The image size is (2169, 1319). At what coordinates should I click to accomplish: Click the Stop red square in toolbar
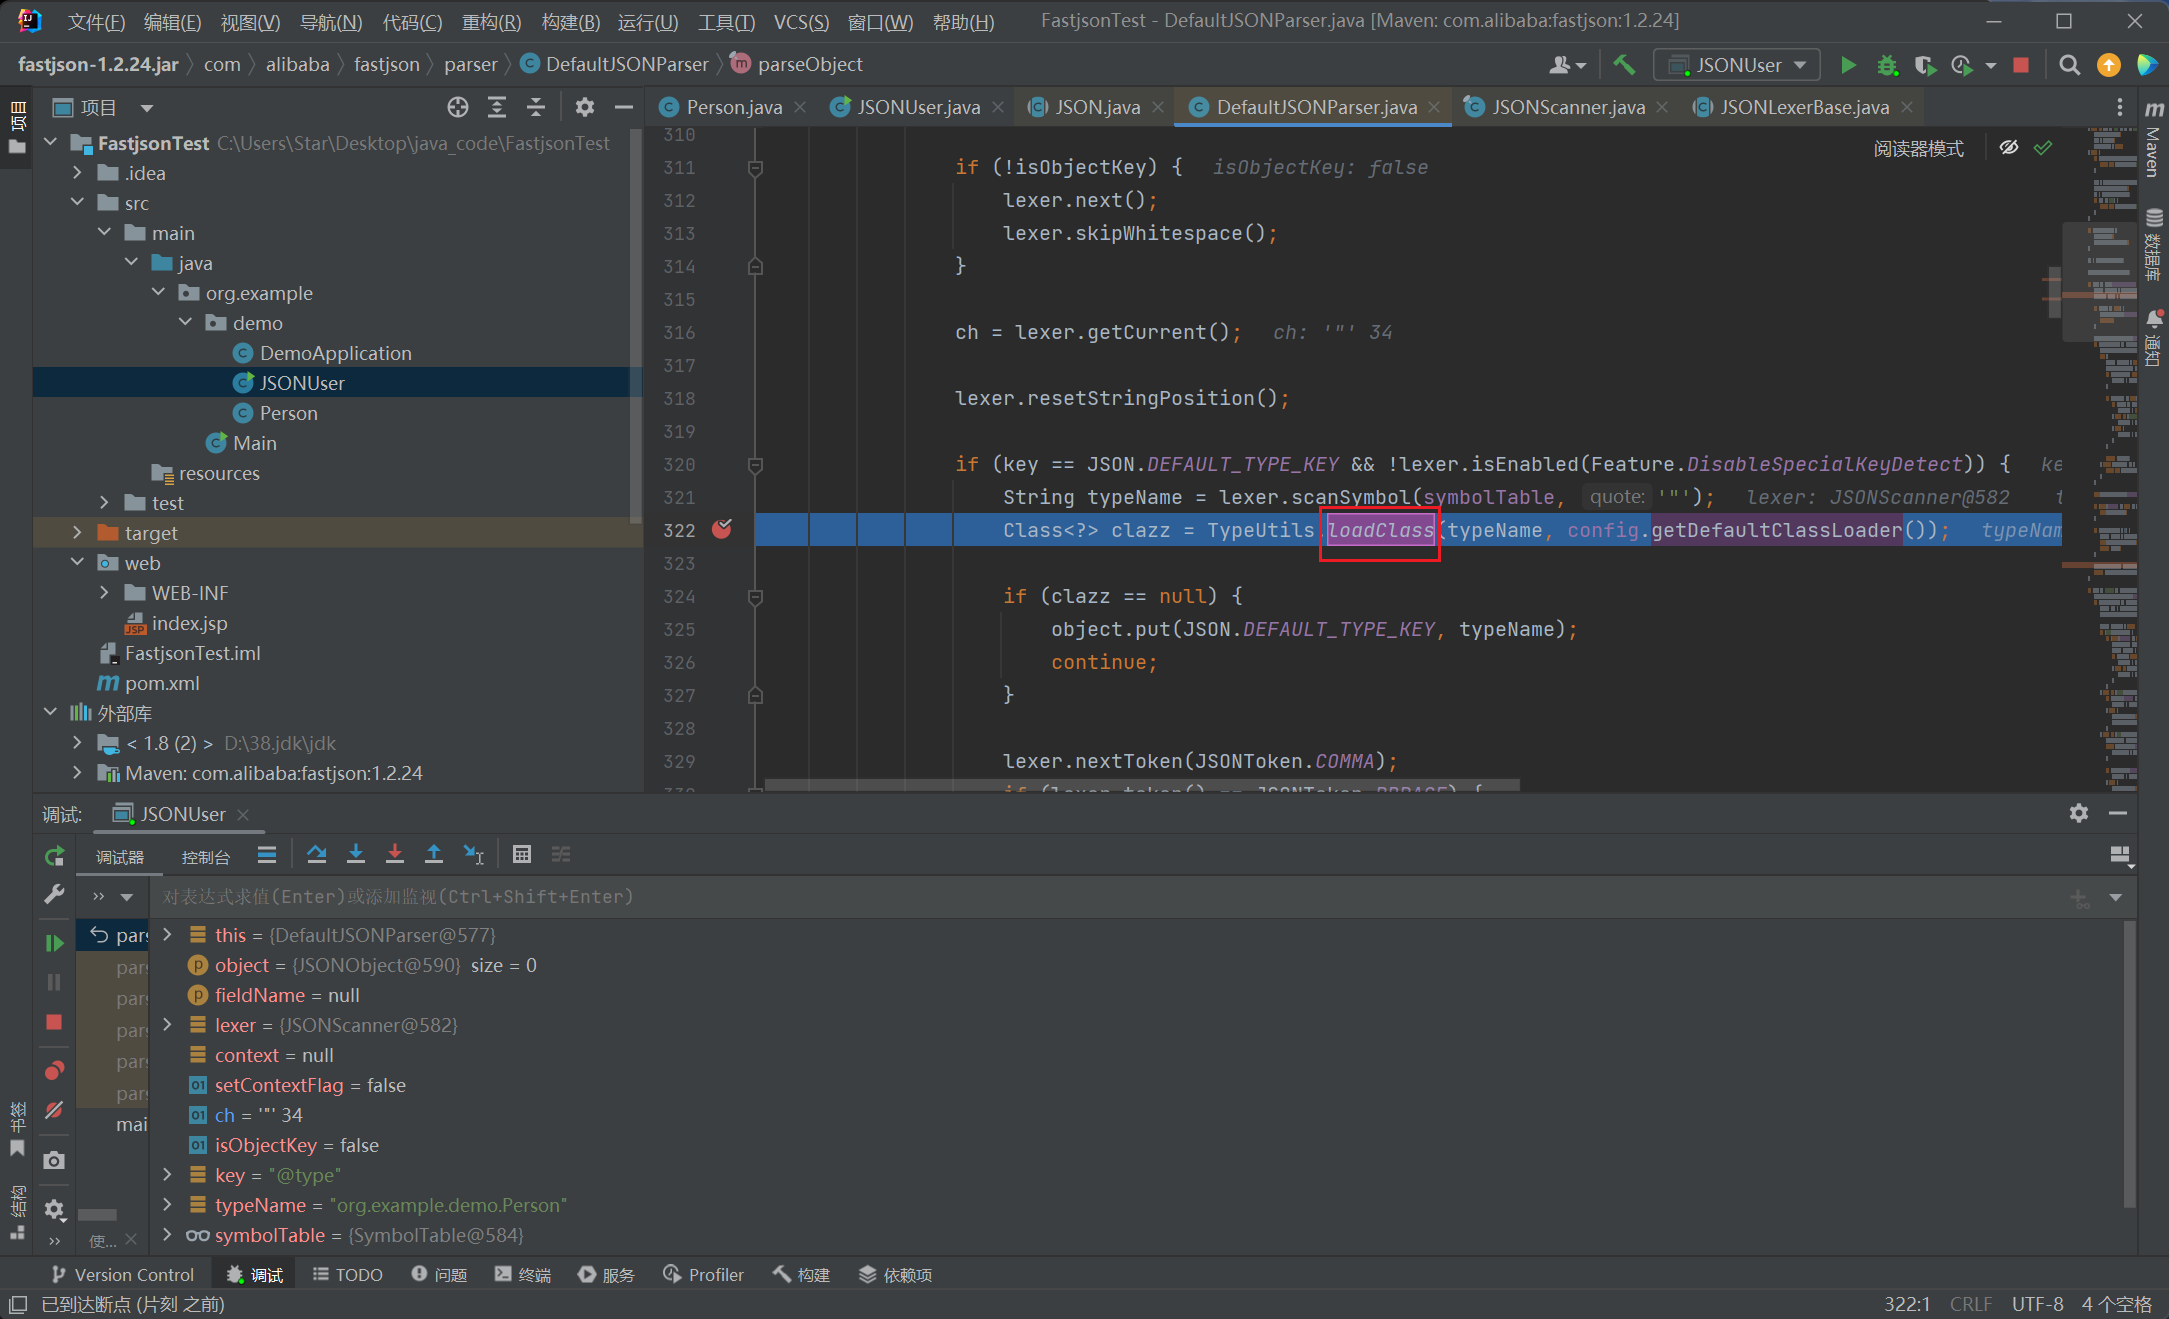point(2021,65)
